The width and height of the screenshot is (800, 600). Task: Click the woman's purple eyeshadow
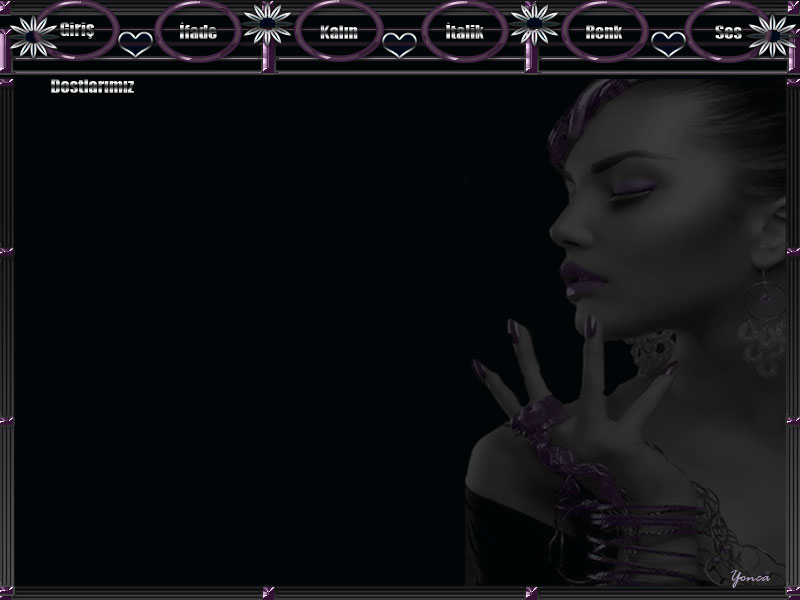tap(628, 186)
